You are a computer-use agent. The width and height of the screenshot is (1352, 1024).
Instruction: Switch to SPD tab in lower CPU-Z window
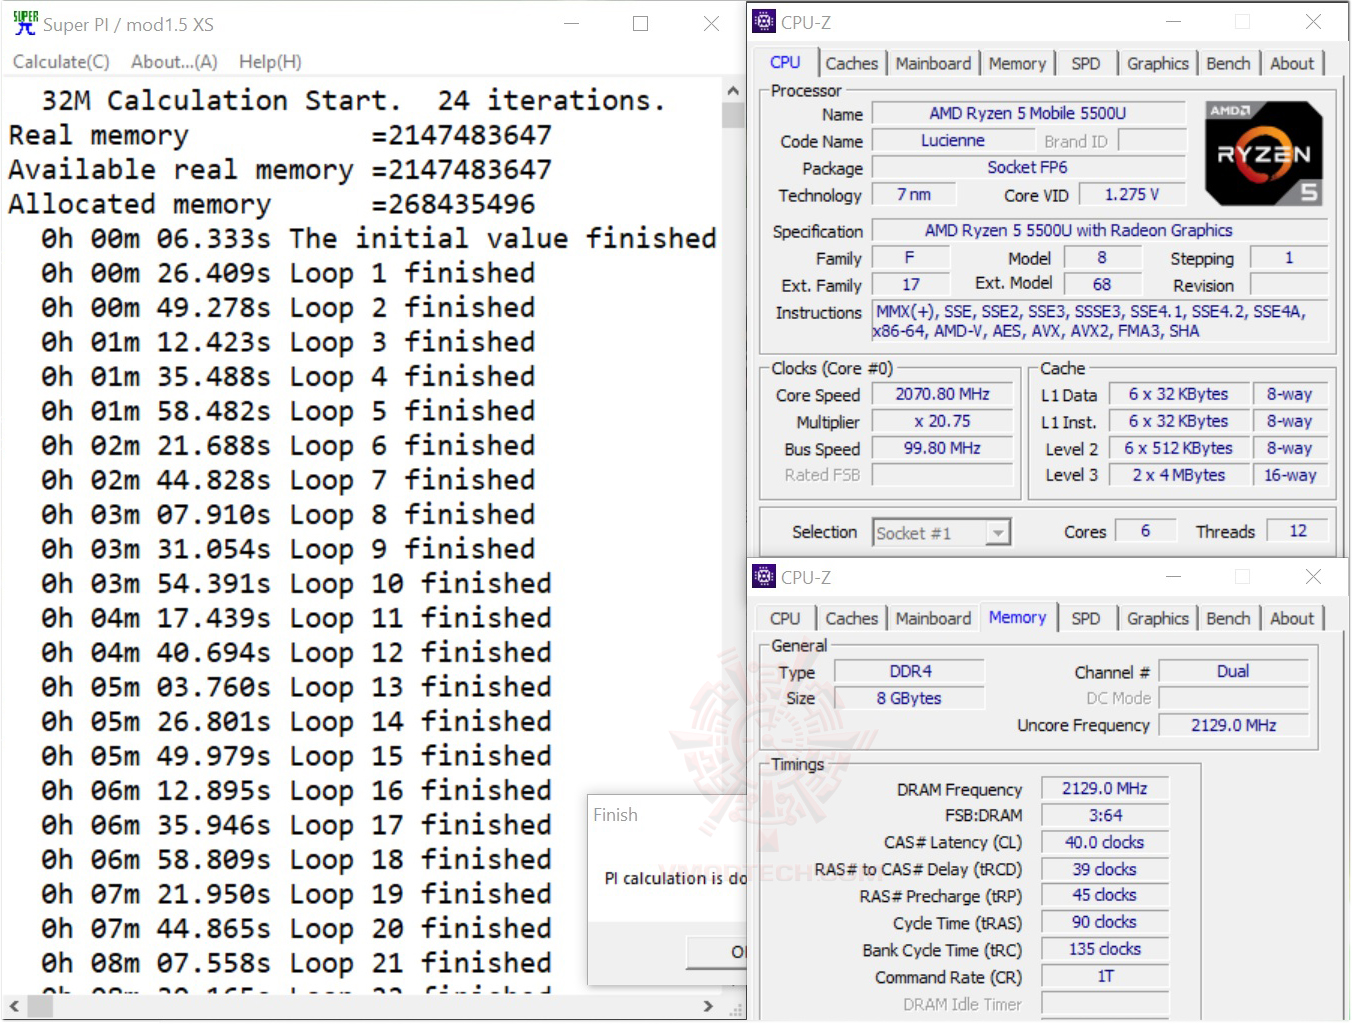[1085, 618]
